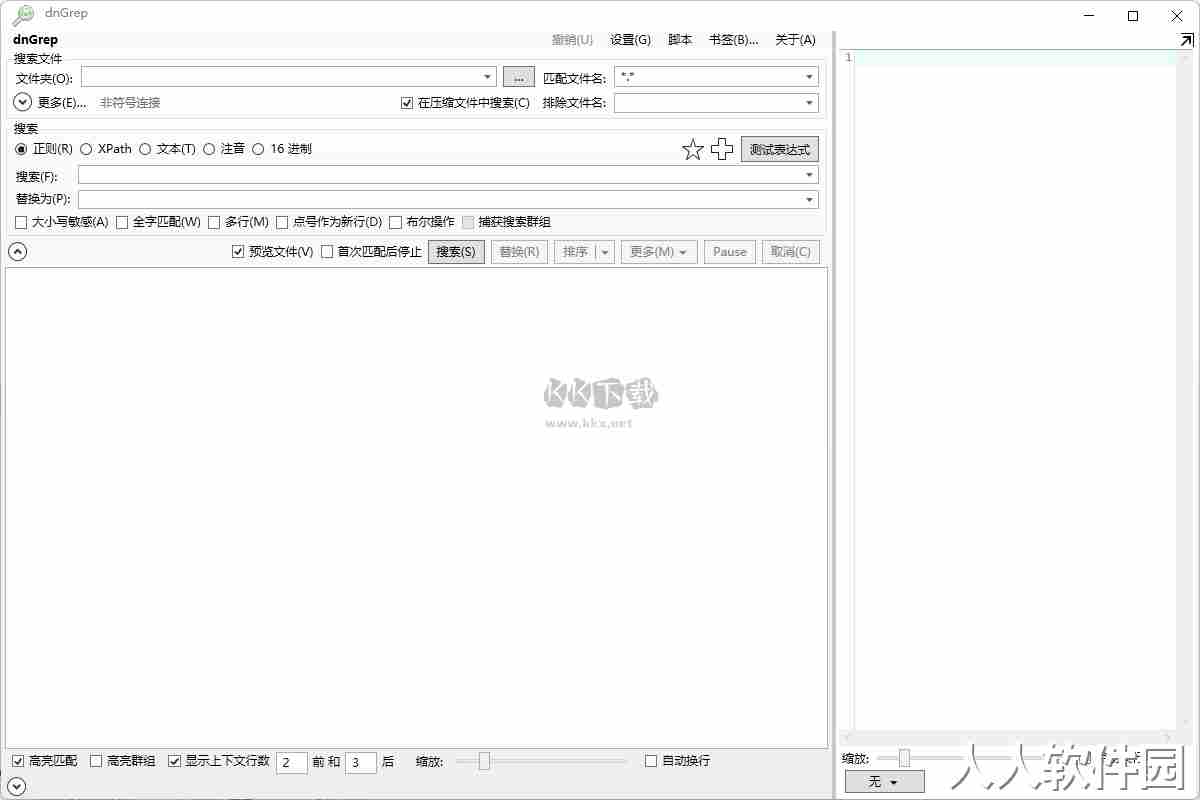Viewport: 1200px width, 800px height.
Task: Click 撤销(U) menu item
Action: (x=572, y=40)
